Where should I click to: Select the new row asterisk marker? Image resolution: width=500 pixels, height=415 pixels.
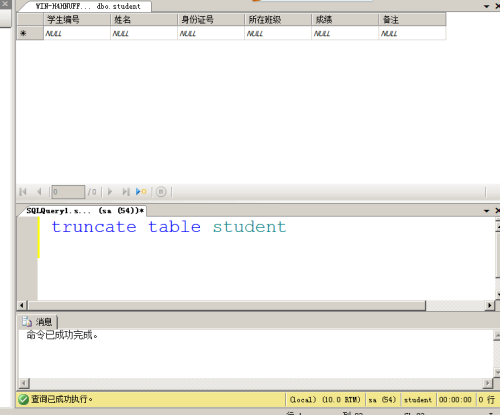coord(30,33)
